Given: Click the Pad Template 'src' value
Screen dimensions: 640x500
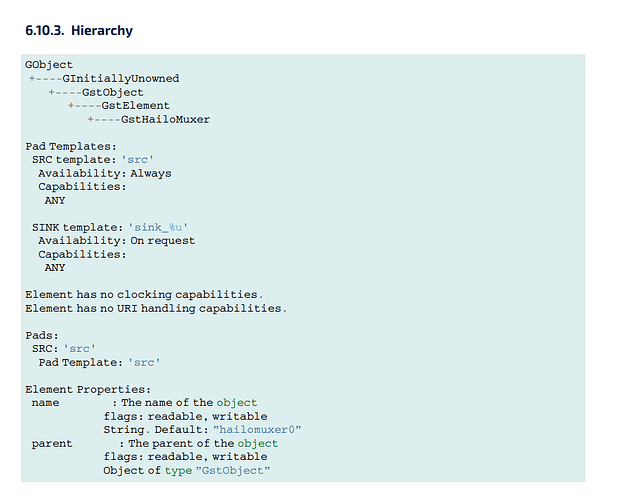Looking at the screenshot, I should click(146, 362).
